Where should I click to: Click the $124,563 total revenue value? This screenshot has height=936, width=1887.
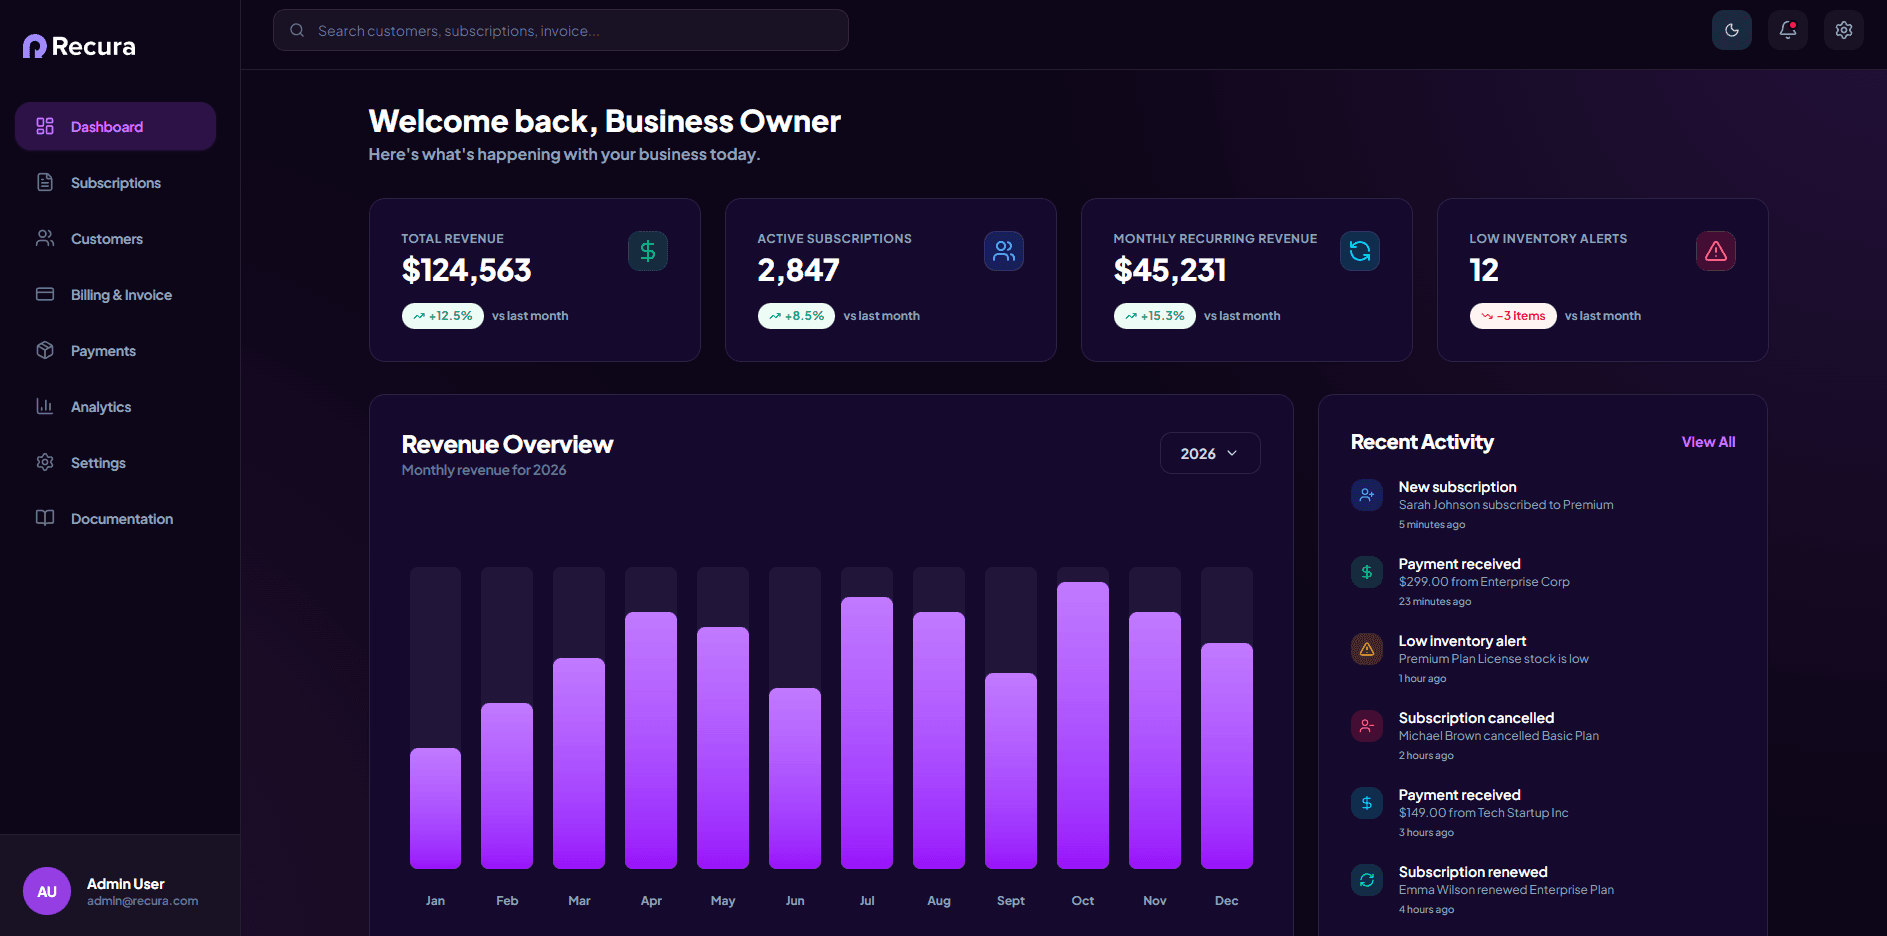pos(466,270)
